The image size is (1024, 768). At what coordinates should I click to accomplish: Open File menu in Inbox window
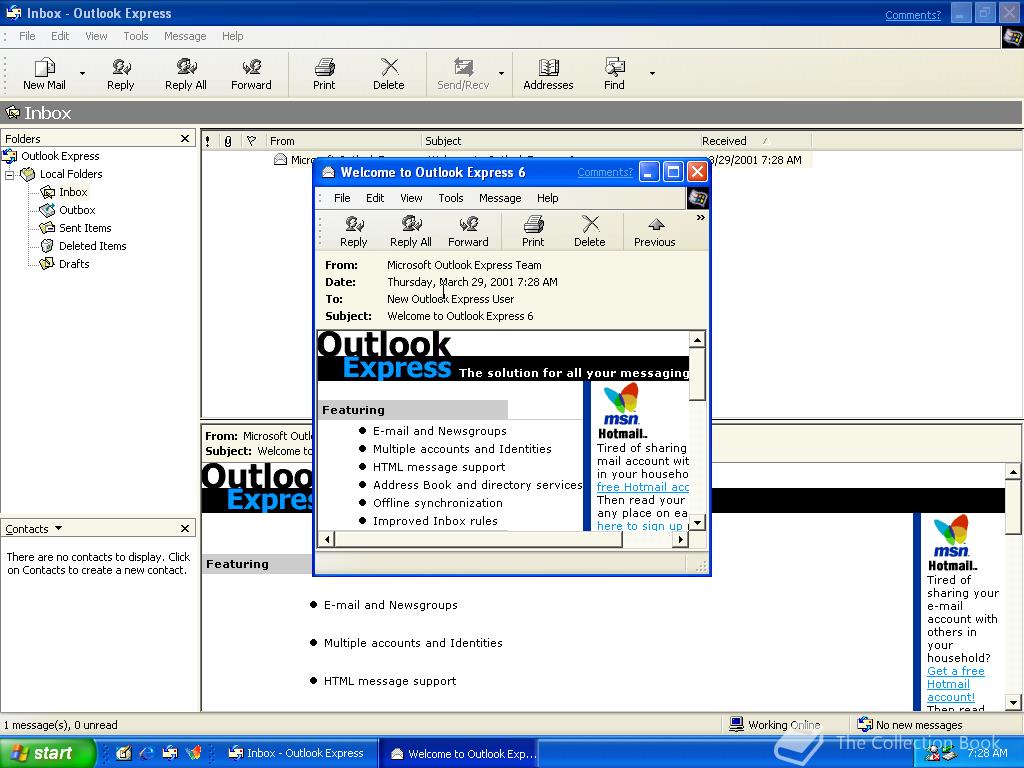(27, 36)
